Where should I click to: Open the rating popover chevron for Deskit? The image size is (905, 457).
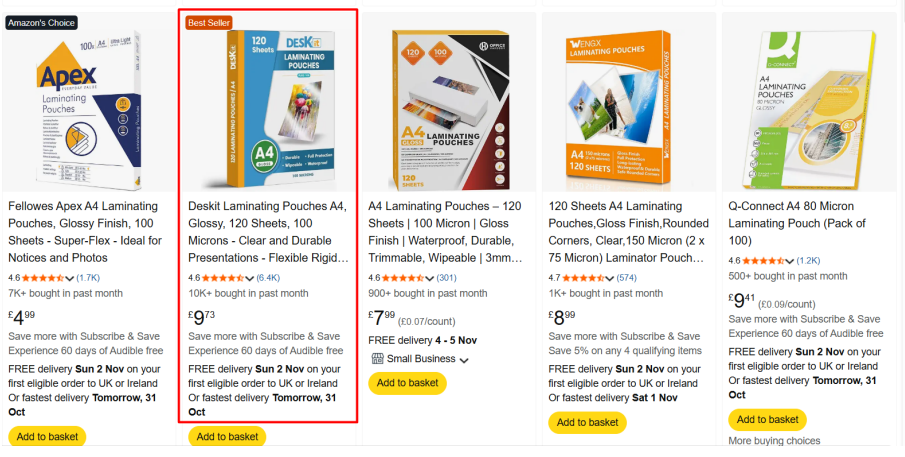pos(250,279)
